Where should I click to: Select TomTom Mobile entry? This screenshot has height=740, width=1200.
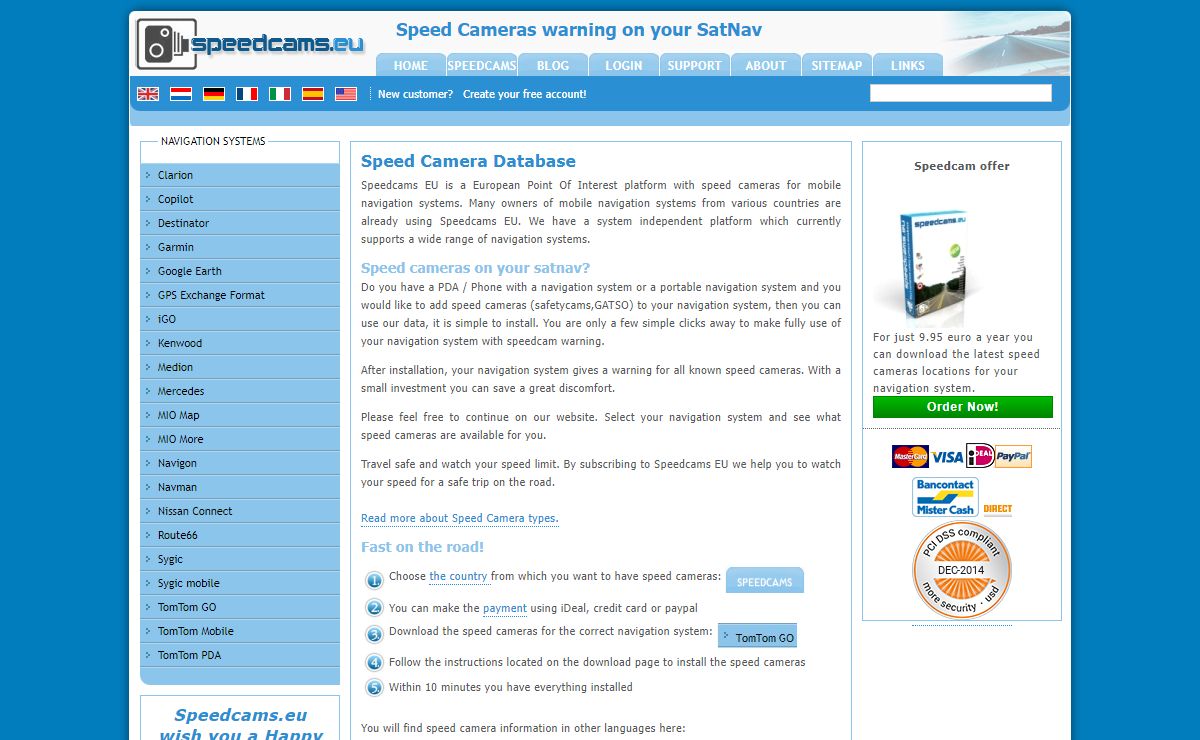240,631
